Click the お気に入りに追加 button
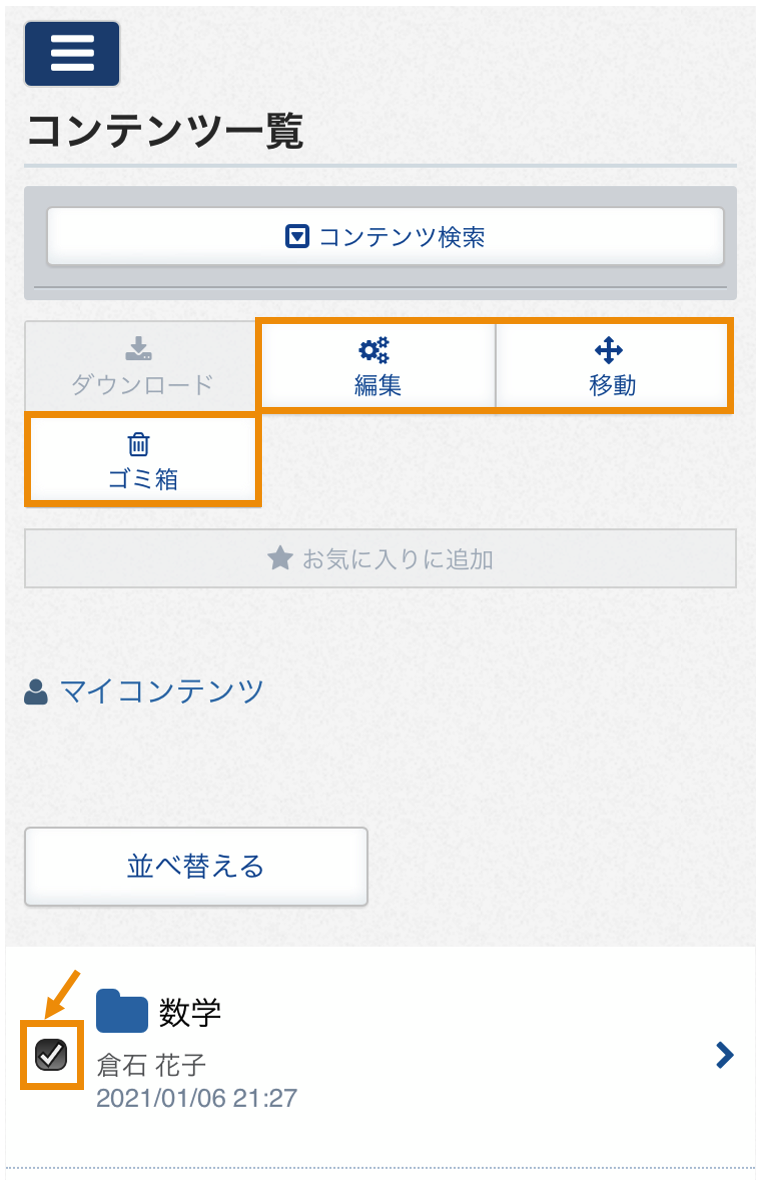This screenshot has width=760, height=1182. [x=380, y=559]
